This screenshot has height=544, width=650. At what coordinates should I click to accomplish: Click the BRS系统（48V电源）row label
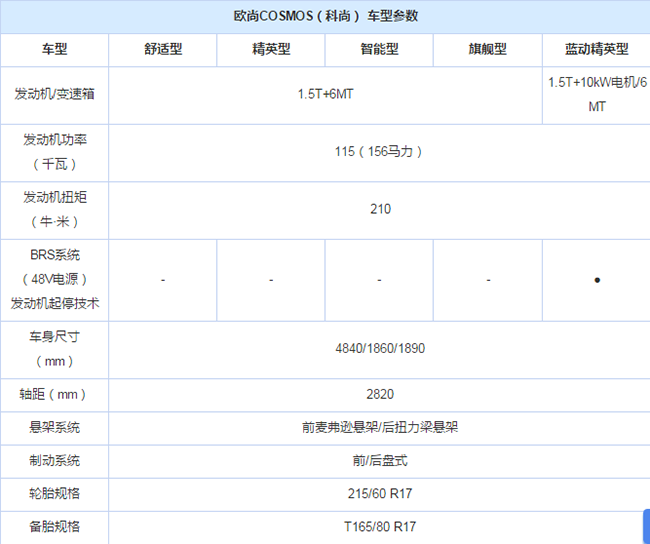click(54, 279)
